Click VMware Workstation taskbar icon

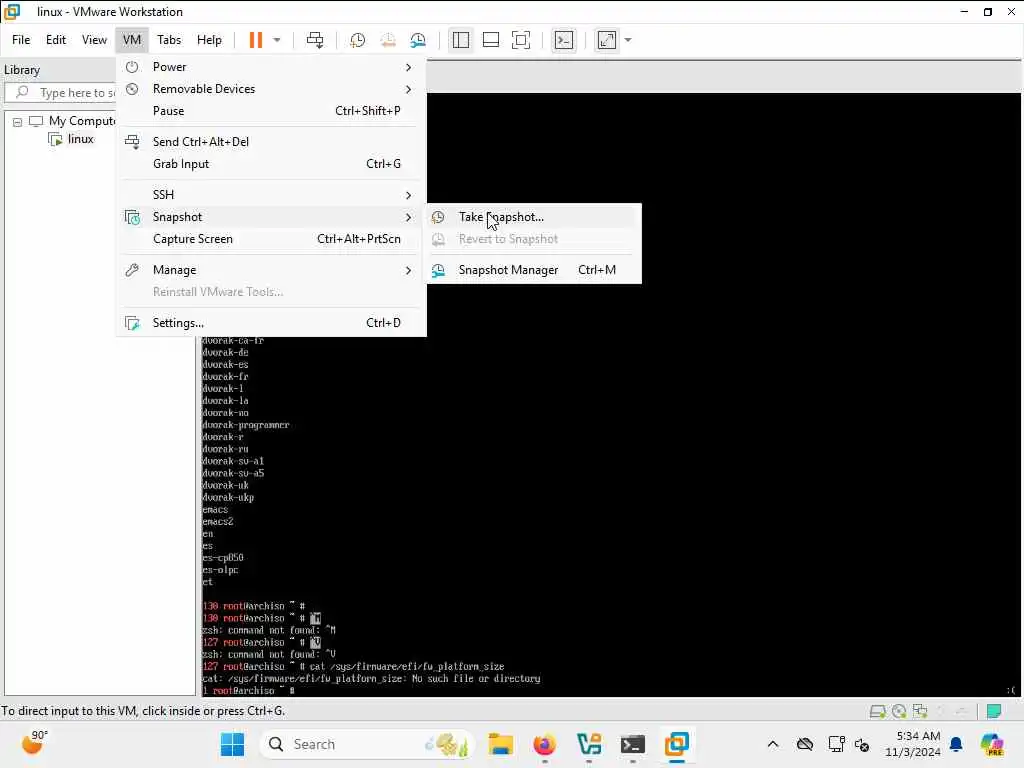pos(677,744)
